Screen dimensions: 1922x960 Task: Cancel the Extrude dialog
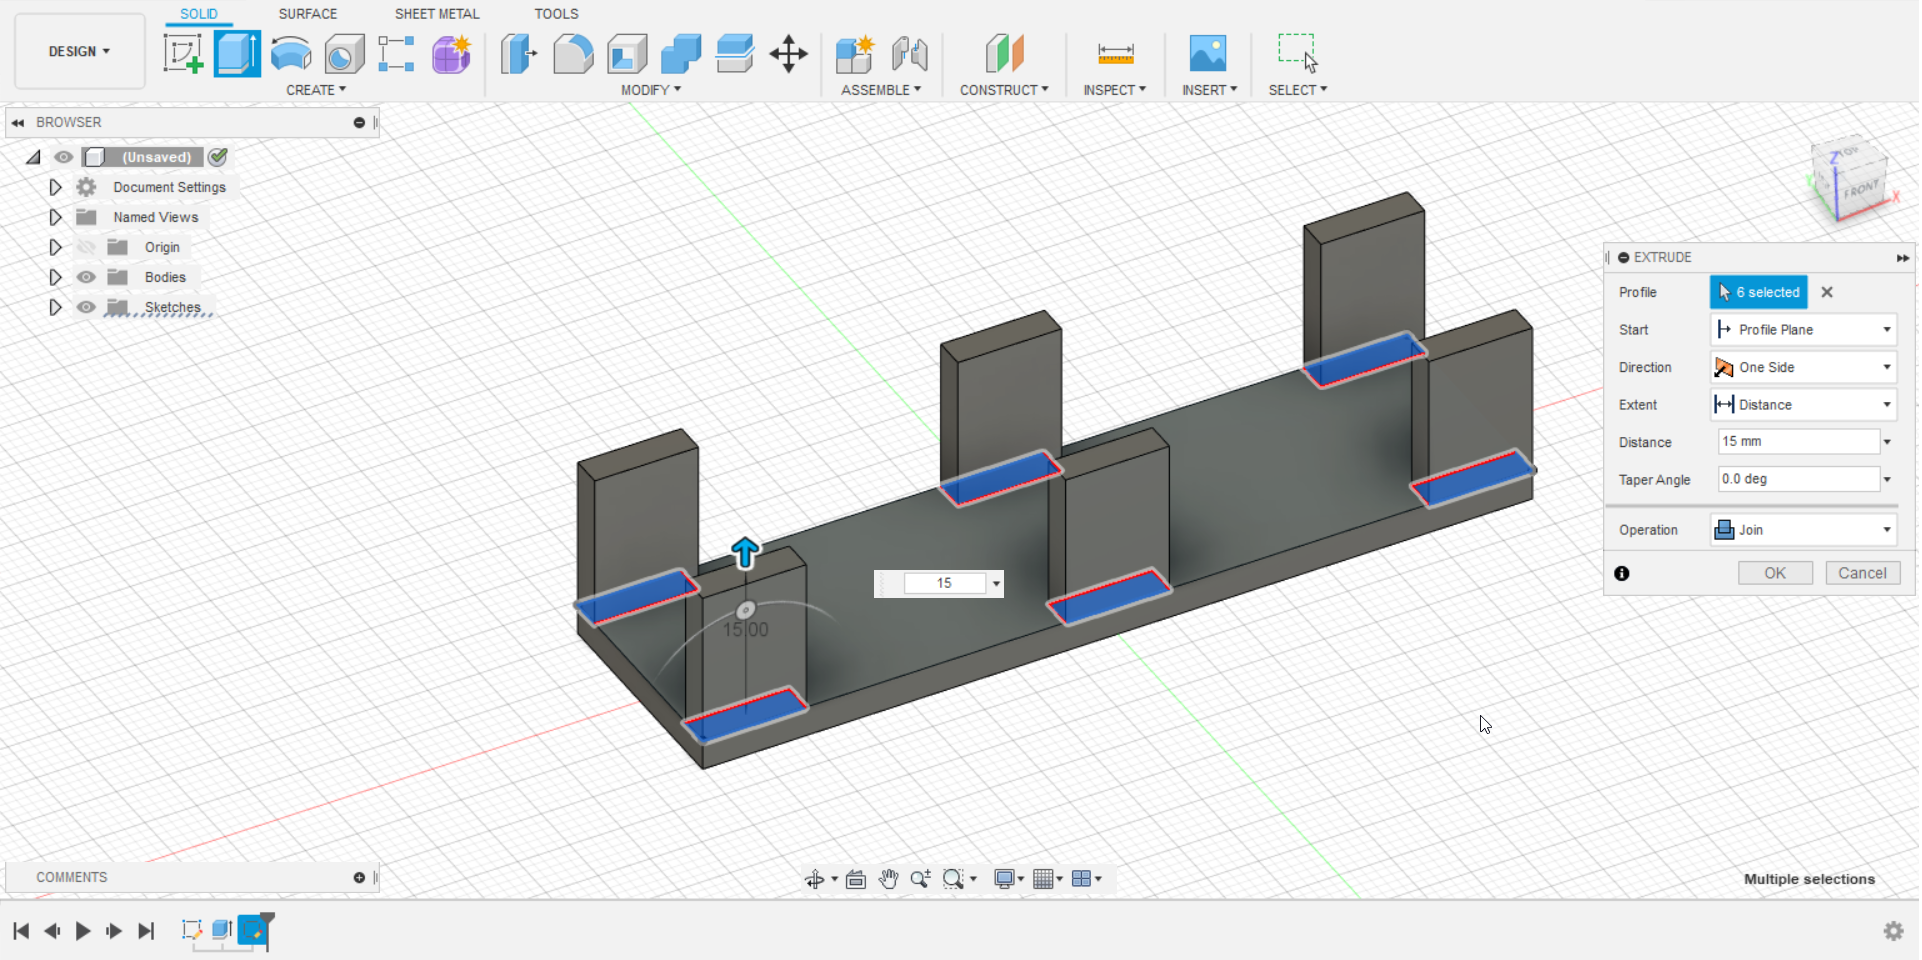(1861, 573)
